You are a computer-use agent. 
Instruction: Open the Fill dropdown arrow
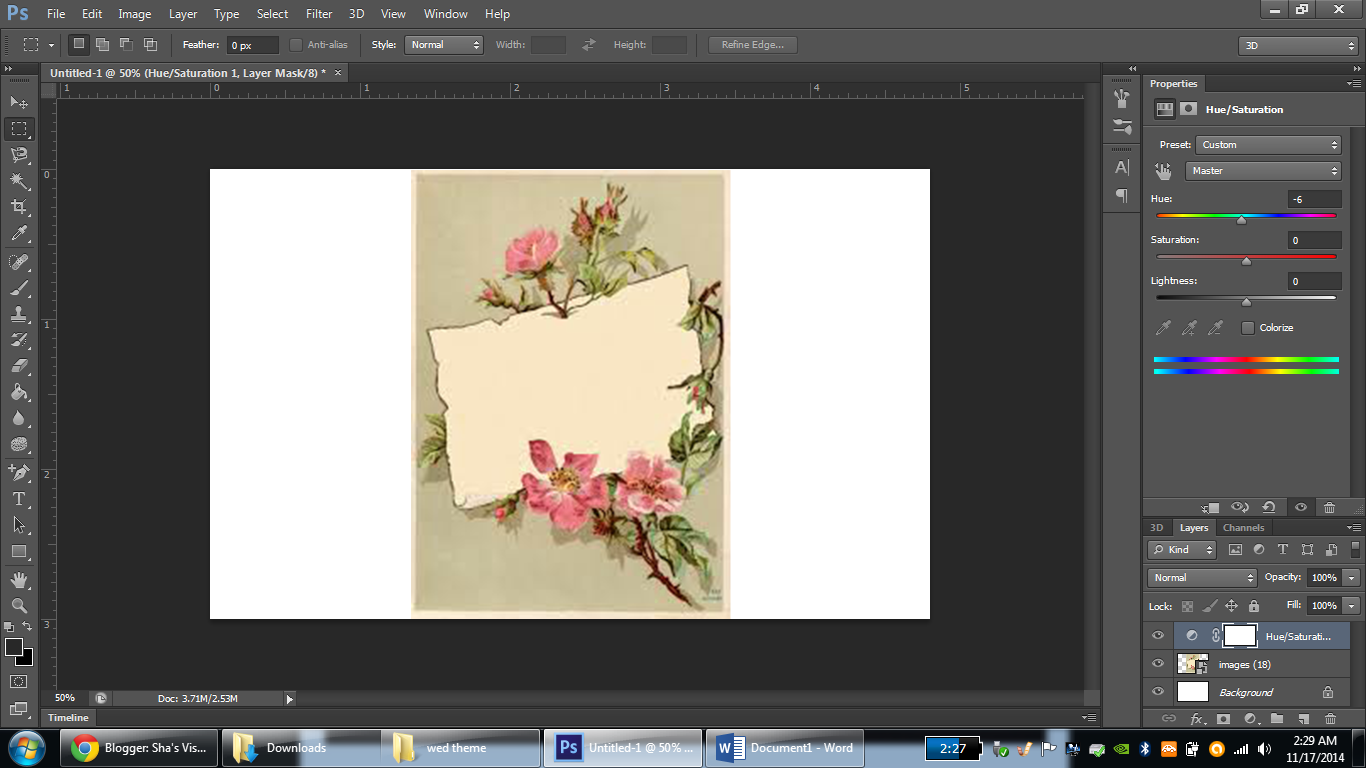click(1352, 606)
